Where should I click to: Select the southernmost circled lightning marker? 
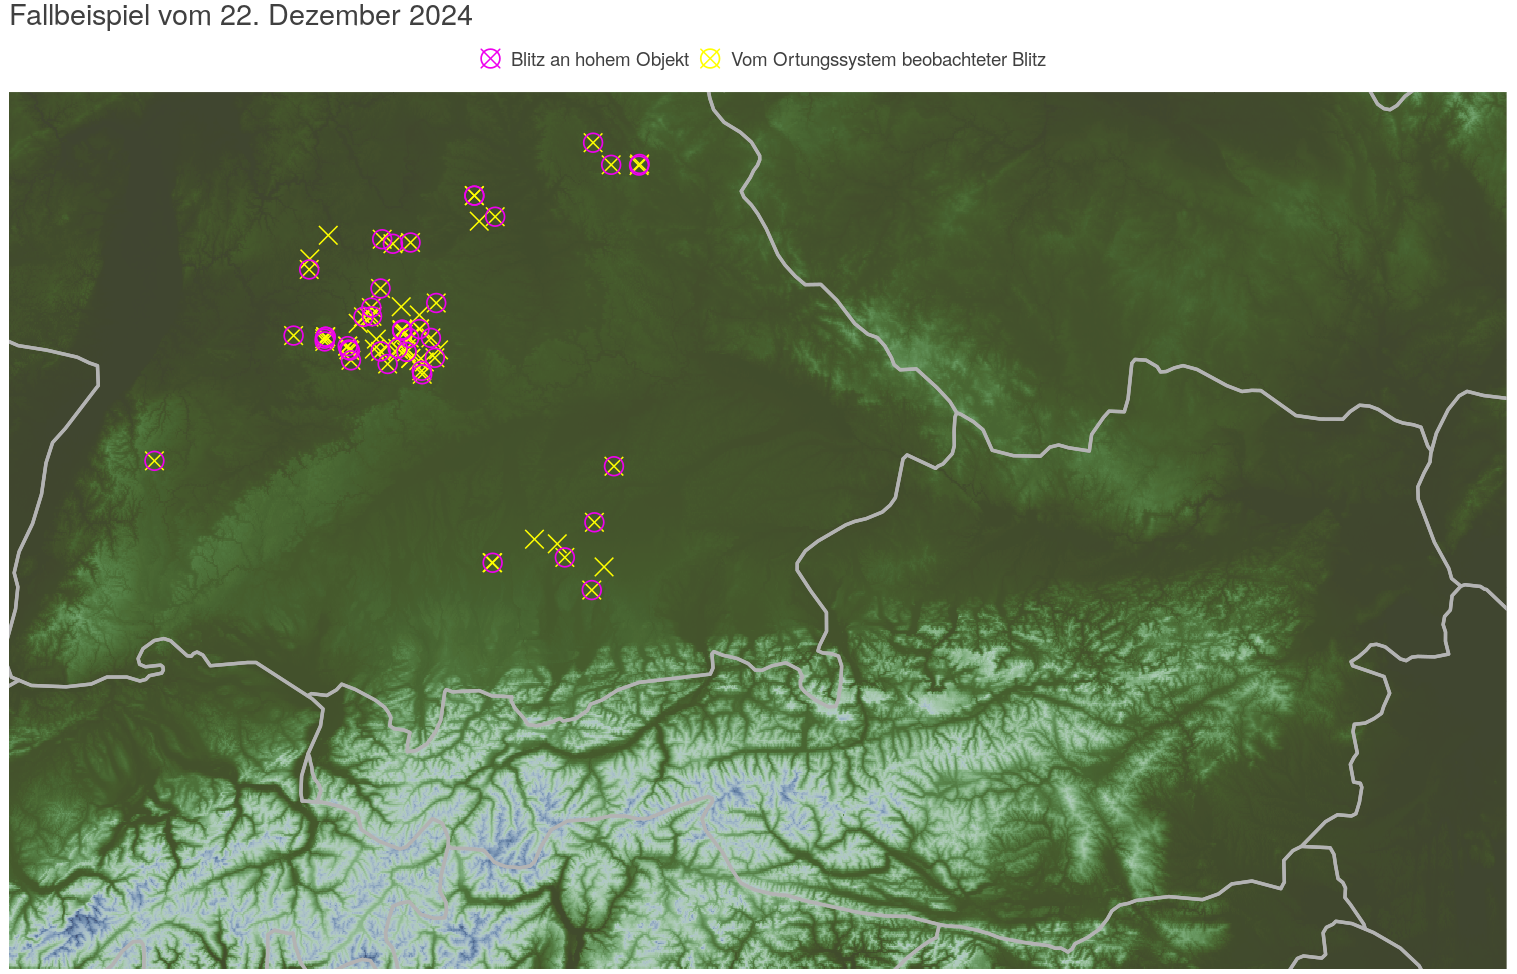click(x=591, y=590)
